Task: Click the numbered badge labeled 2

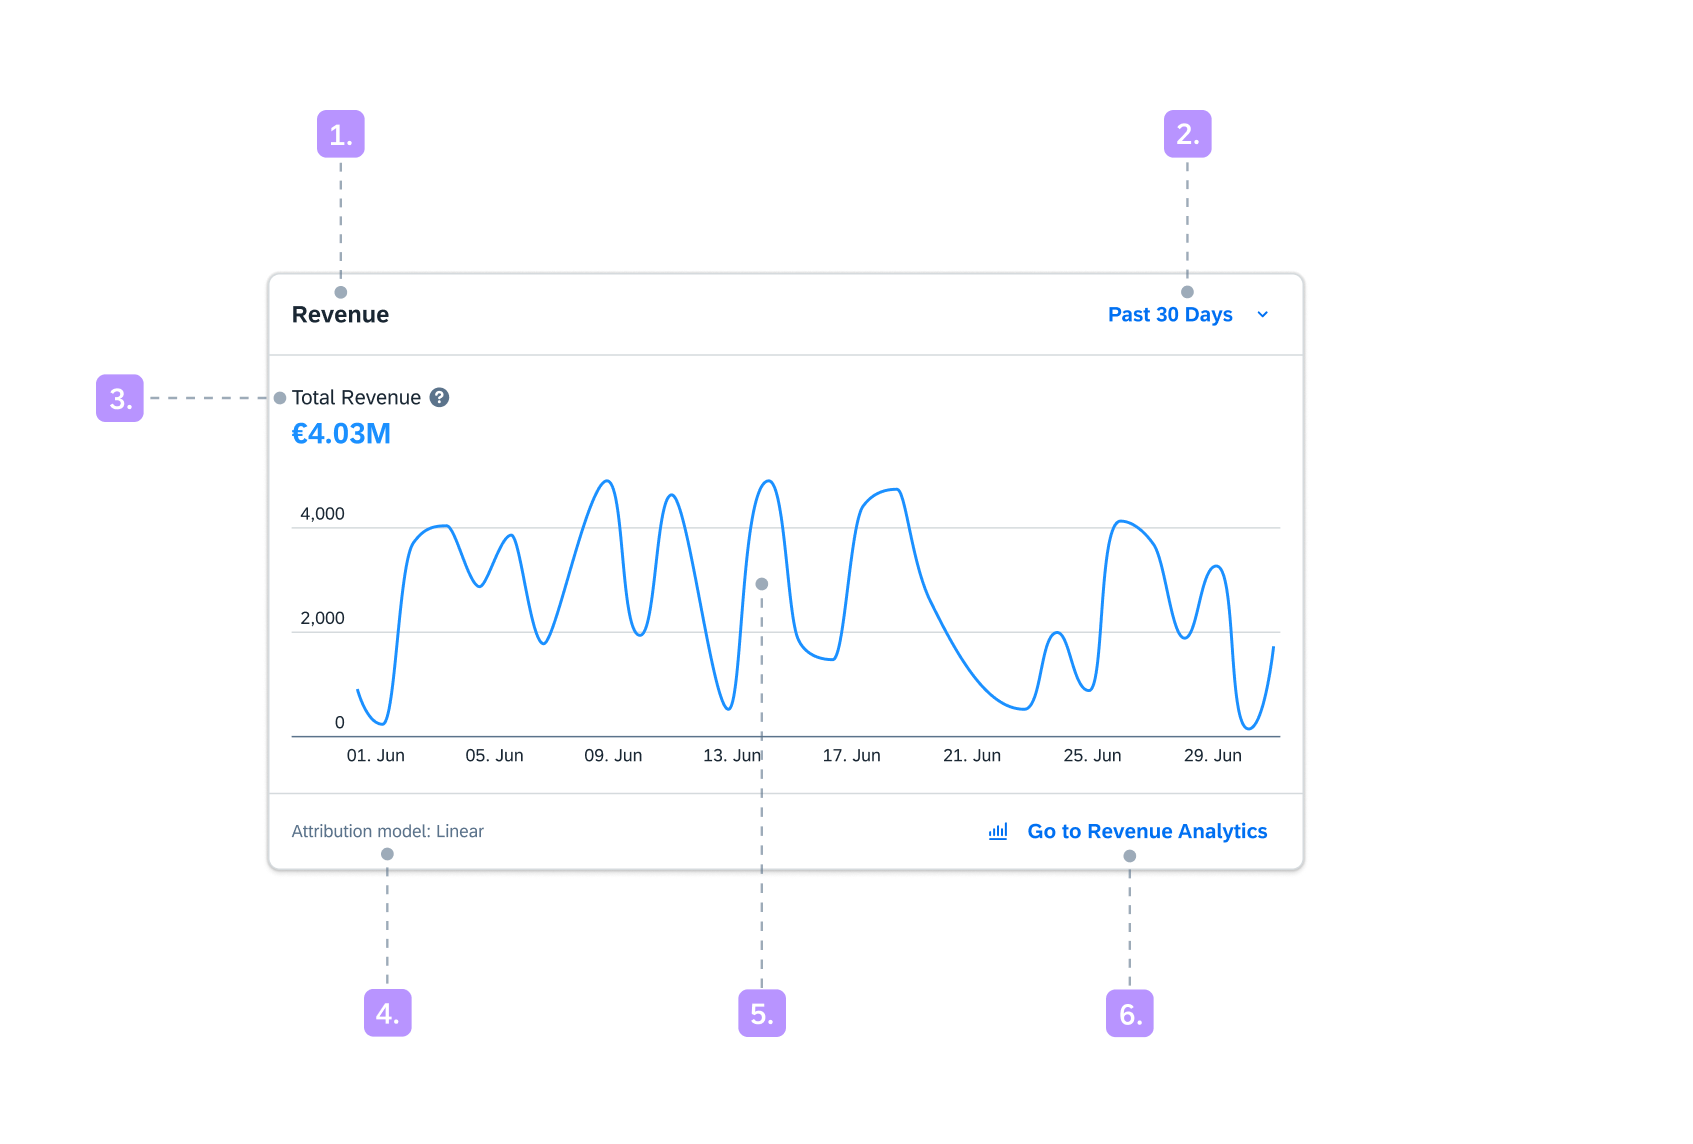Action: click(1186, 132)
